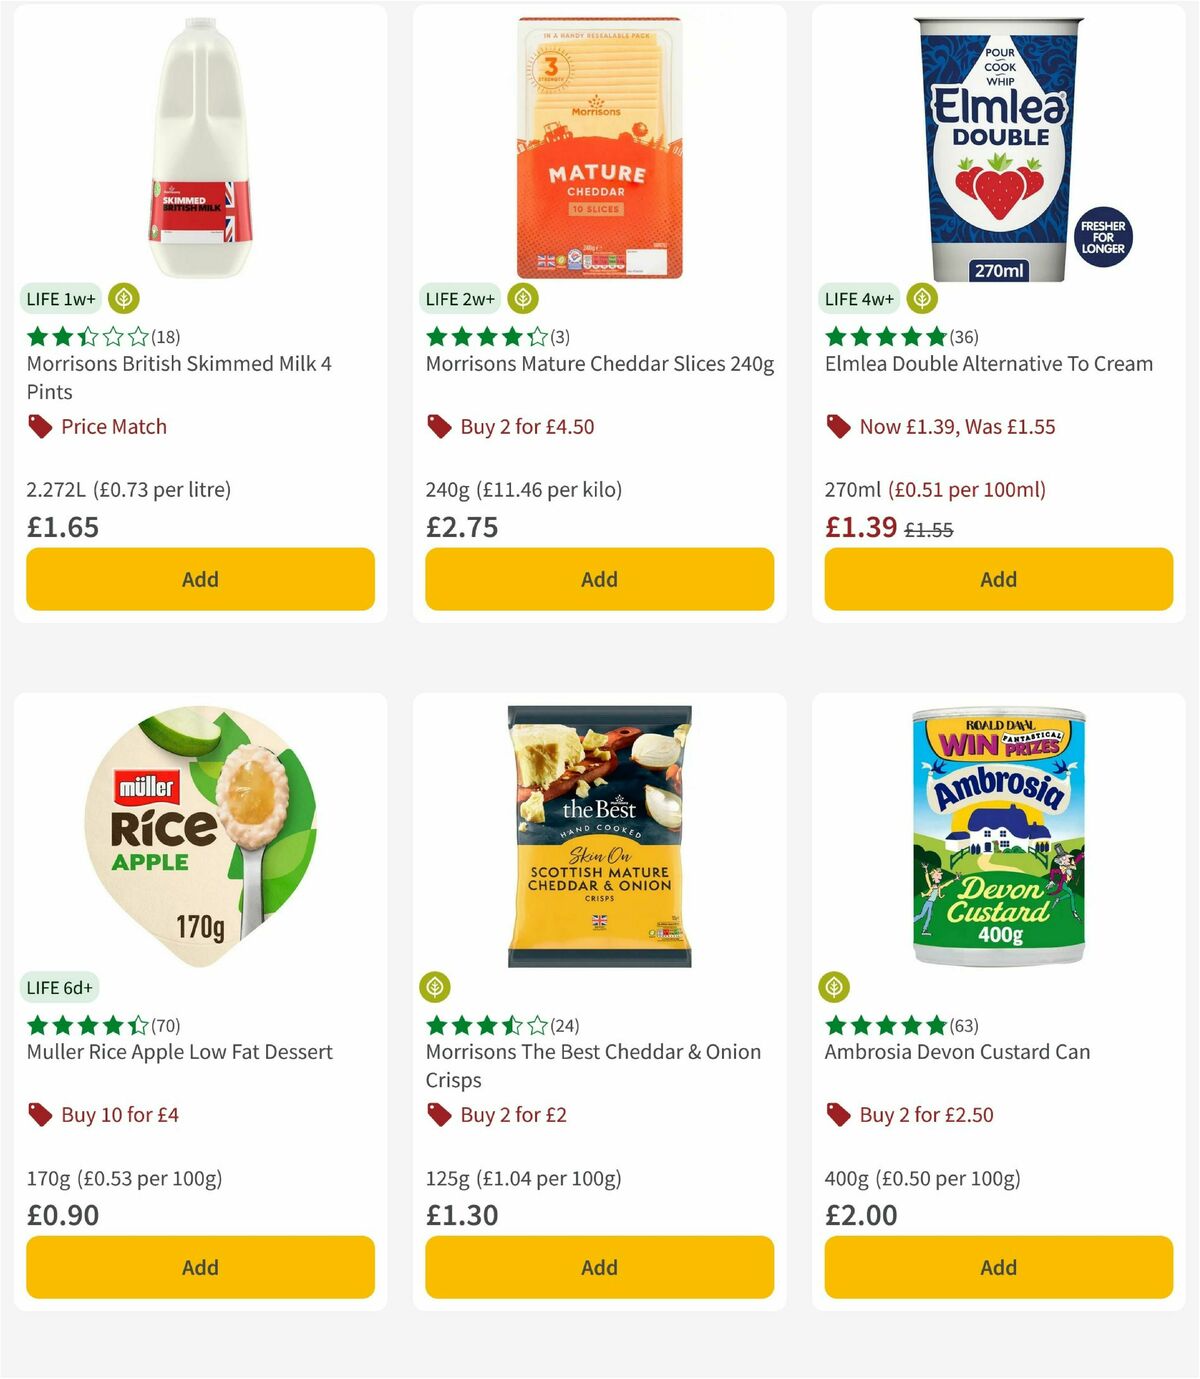Screen dimensions: 1200x1379
Task: Open the (36) reviews link for Elmlea
Action: pyautogui.click(x=965, y=337)
